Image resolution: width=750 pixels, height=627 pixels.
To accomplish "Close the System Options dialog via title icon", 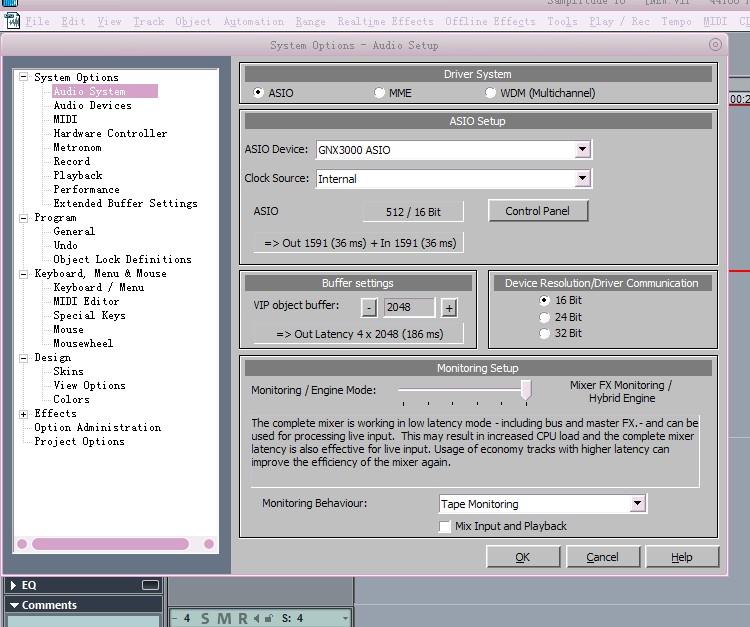I will click(715, 44).
